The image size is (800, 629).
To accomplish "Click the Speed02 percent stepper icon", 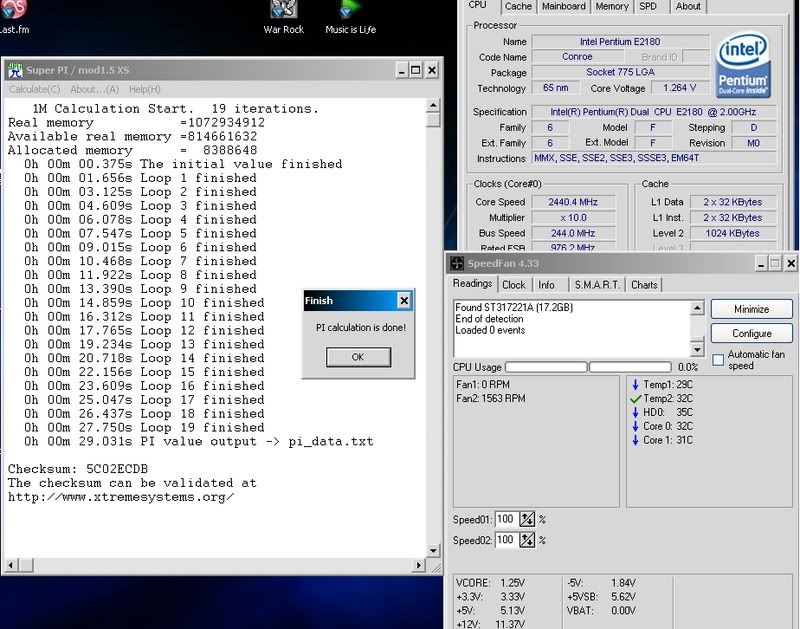I will coord(527,540).
